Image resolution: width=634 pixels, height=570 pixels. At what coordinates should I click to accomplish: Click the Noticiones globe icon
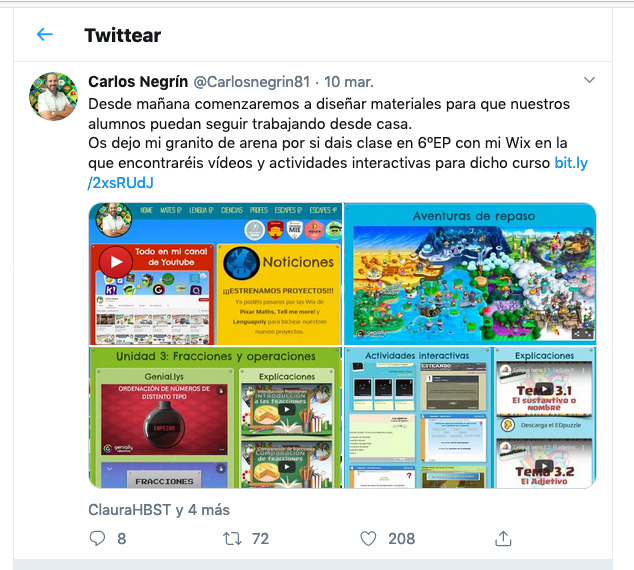[241, 263]
